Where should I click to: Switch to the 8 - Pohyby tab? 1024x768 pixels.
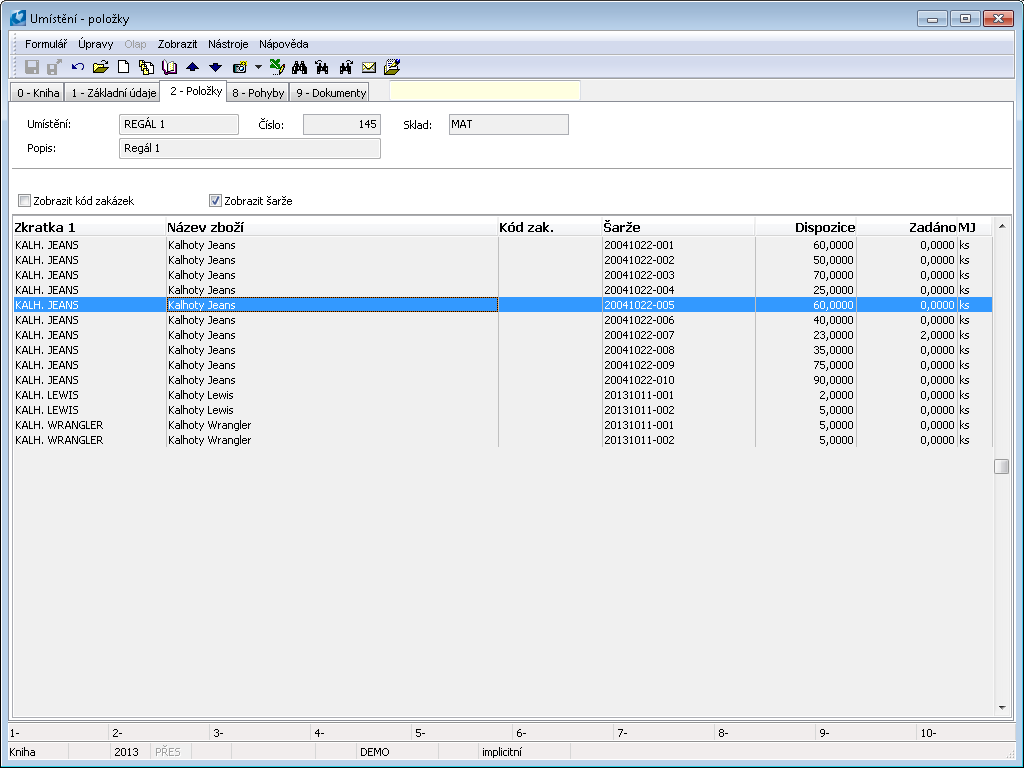(258, 93)
